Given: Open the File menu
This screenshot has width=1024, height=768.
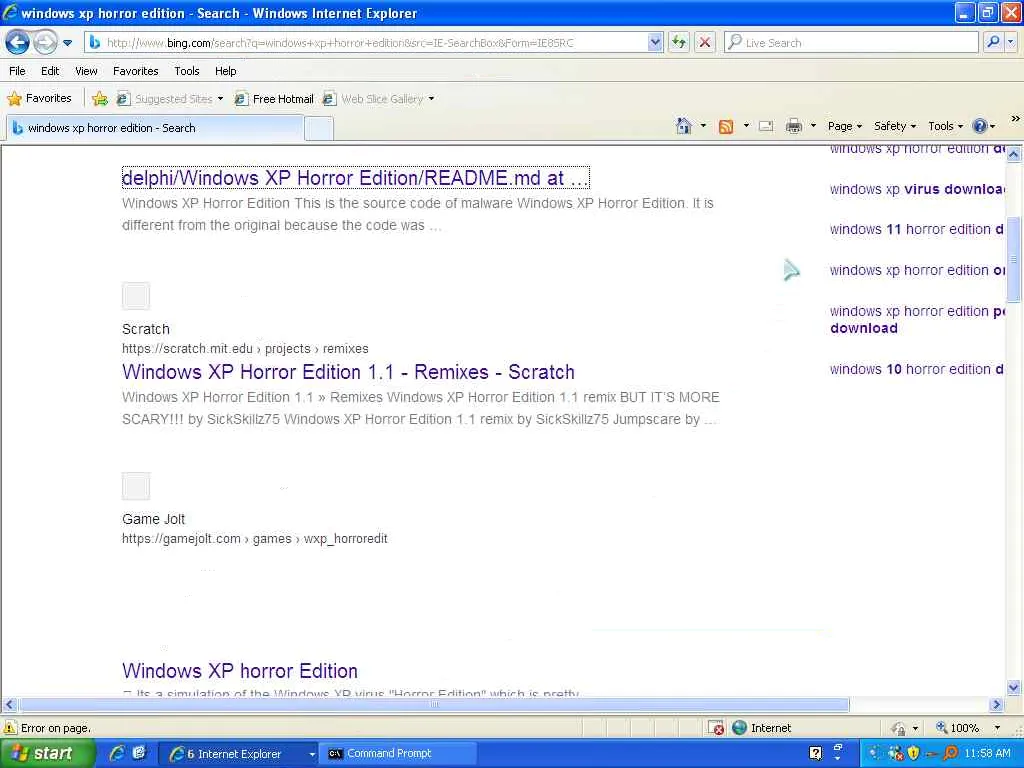Looking at the screenshot, I should tap(17, 71).
